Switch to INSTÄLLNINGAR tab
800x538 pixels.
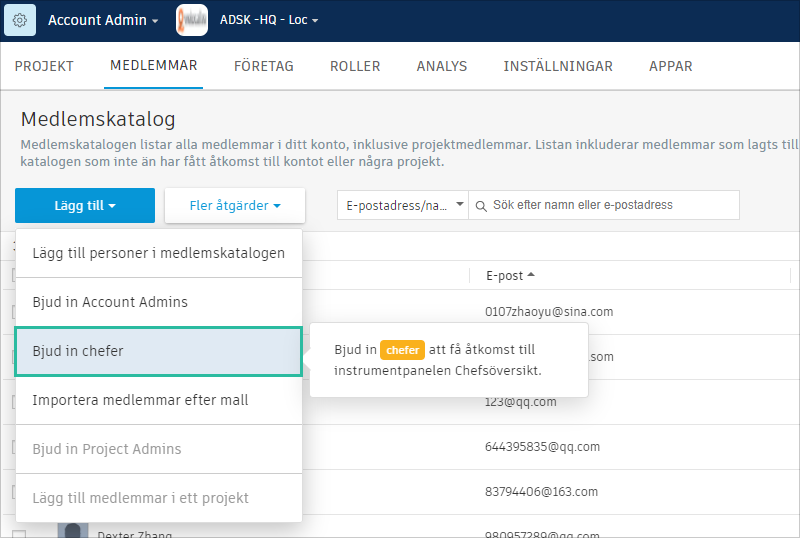pos(558,66)
